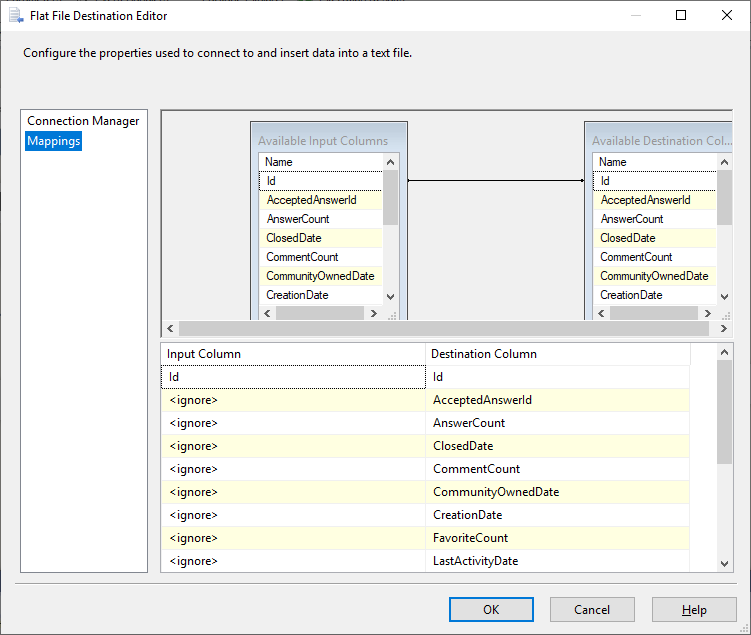Select AnswerCount in Available Input Columns
The width and height of the screenshot is (751, 635).
(298, 219)
